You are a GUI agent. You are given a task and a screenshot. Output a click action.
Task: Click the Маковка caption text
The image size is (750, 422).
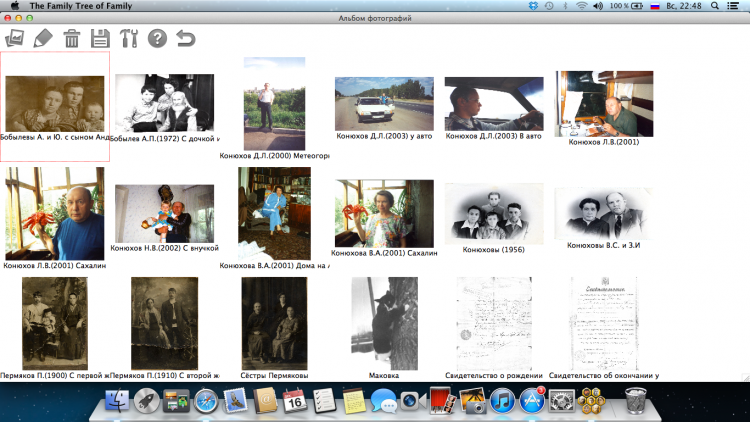tap(384, 376)
